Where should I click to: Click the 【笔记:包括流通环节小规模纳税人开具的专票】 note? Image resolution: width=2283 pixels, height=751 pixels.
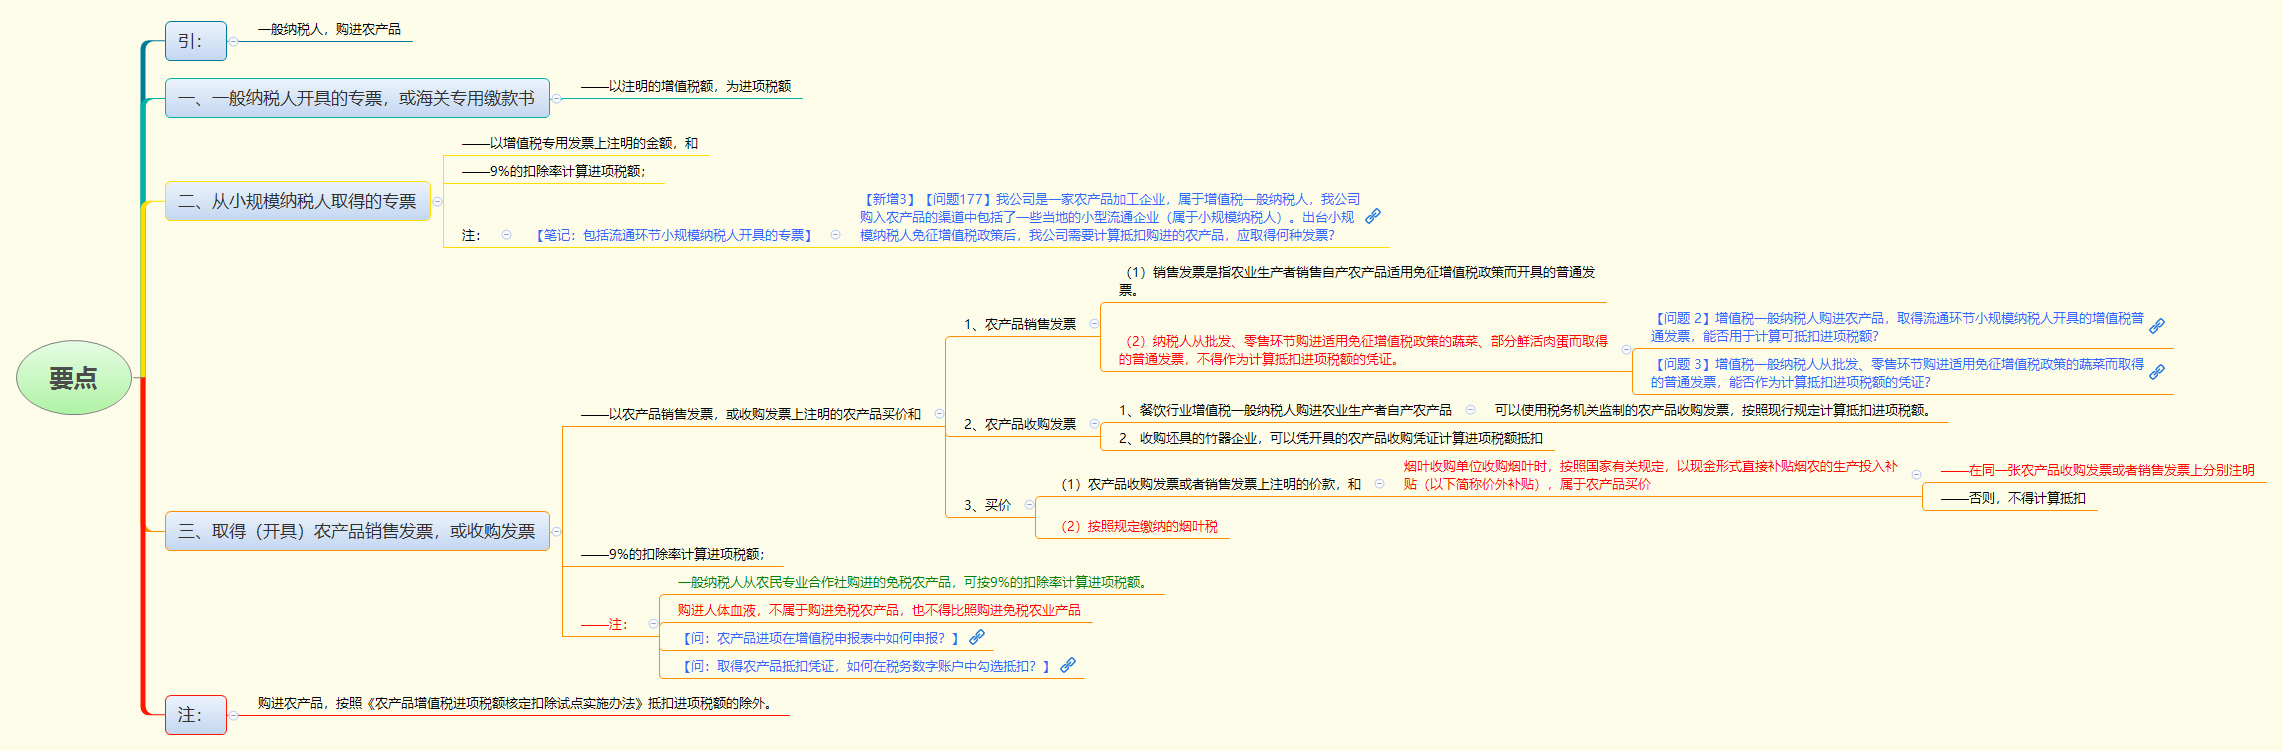pyautogui.click(x=674, y=236)
